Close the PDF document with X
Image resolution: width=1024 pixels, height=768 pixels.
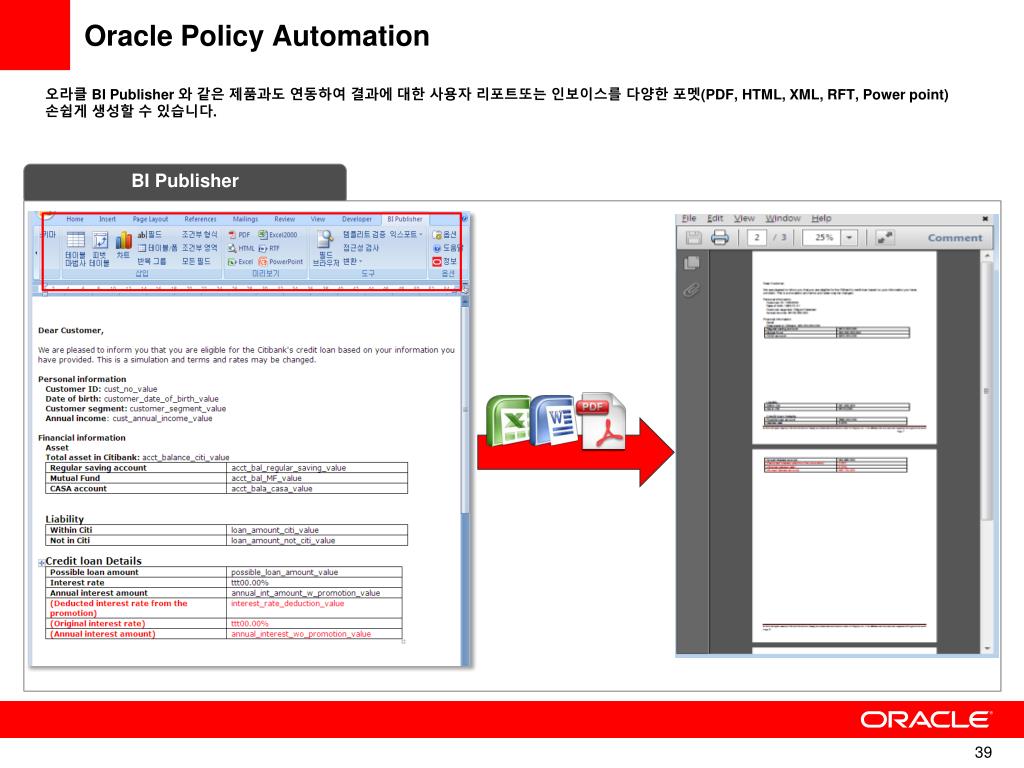point(985,219)
